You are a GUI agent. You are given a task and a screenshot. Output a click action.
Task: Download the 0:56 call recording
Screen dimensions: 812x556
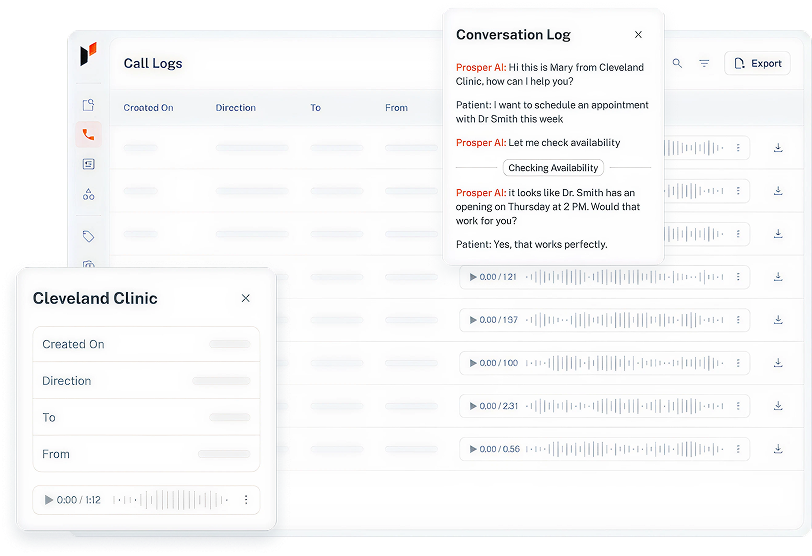[x=778, y=449]
